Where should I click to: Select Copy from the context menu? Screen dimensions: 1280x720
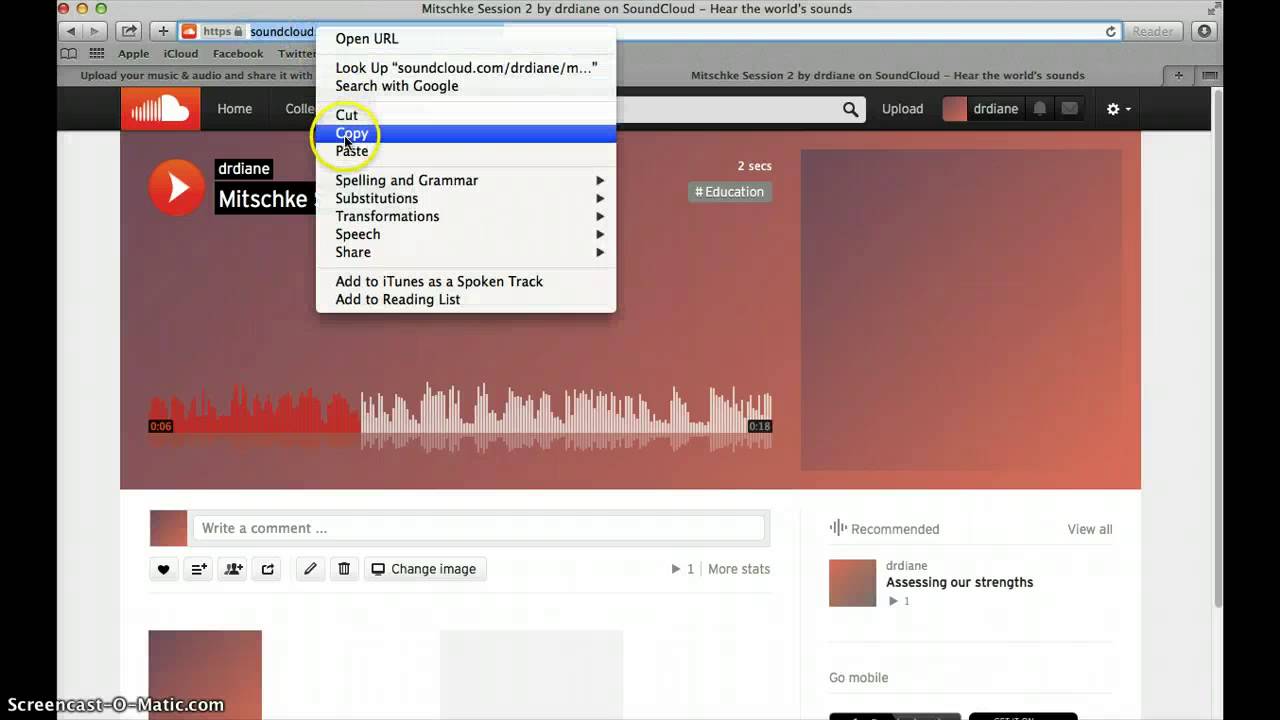coord(352,133)
